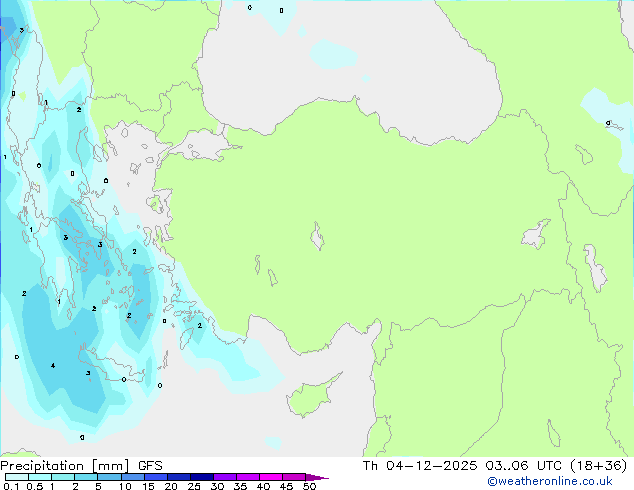Select the lightest 0.1–0.5 mm legend swatch
634x490 pixels.
17,477
